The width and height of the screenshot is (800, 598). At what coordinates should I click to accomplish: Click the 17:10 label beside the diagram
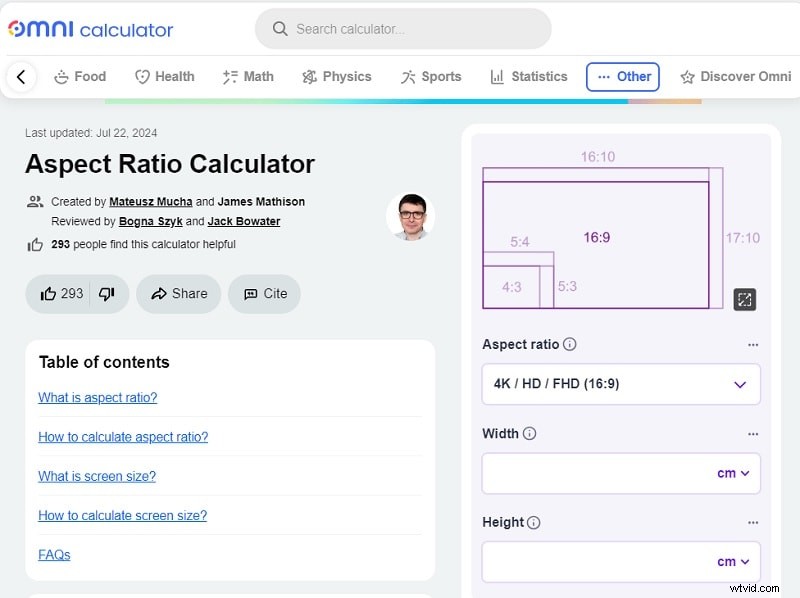click(x=742, y=238)
